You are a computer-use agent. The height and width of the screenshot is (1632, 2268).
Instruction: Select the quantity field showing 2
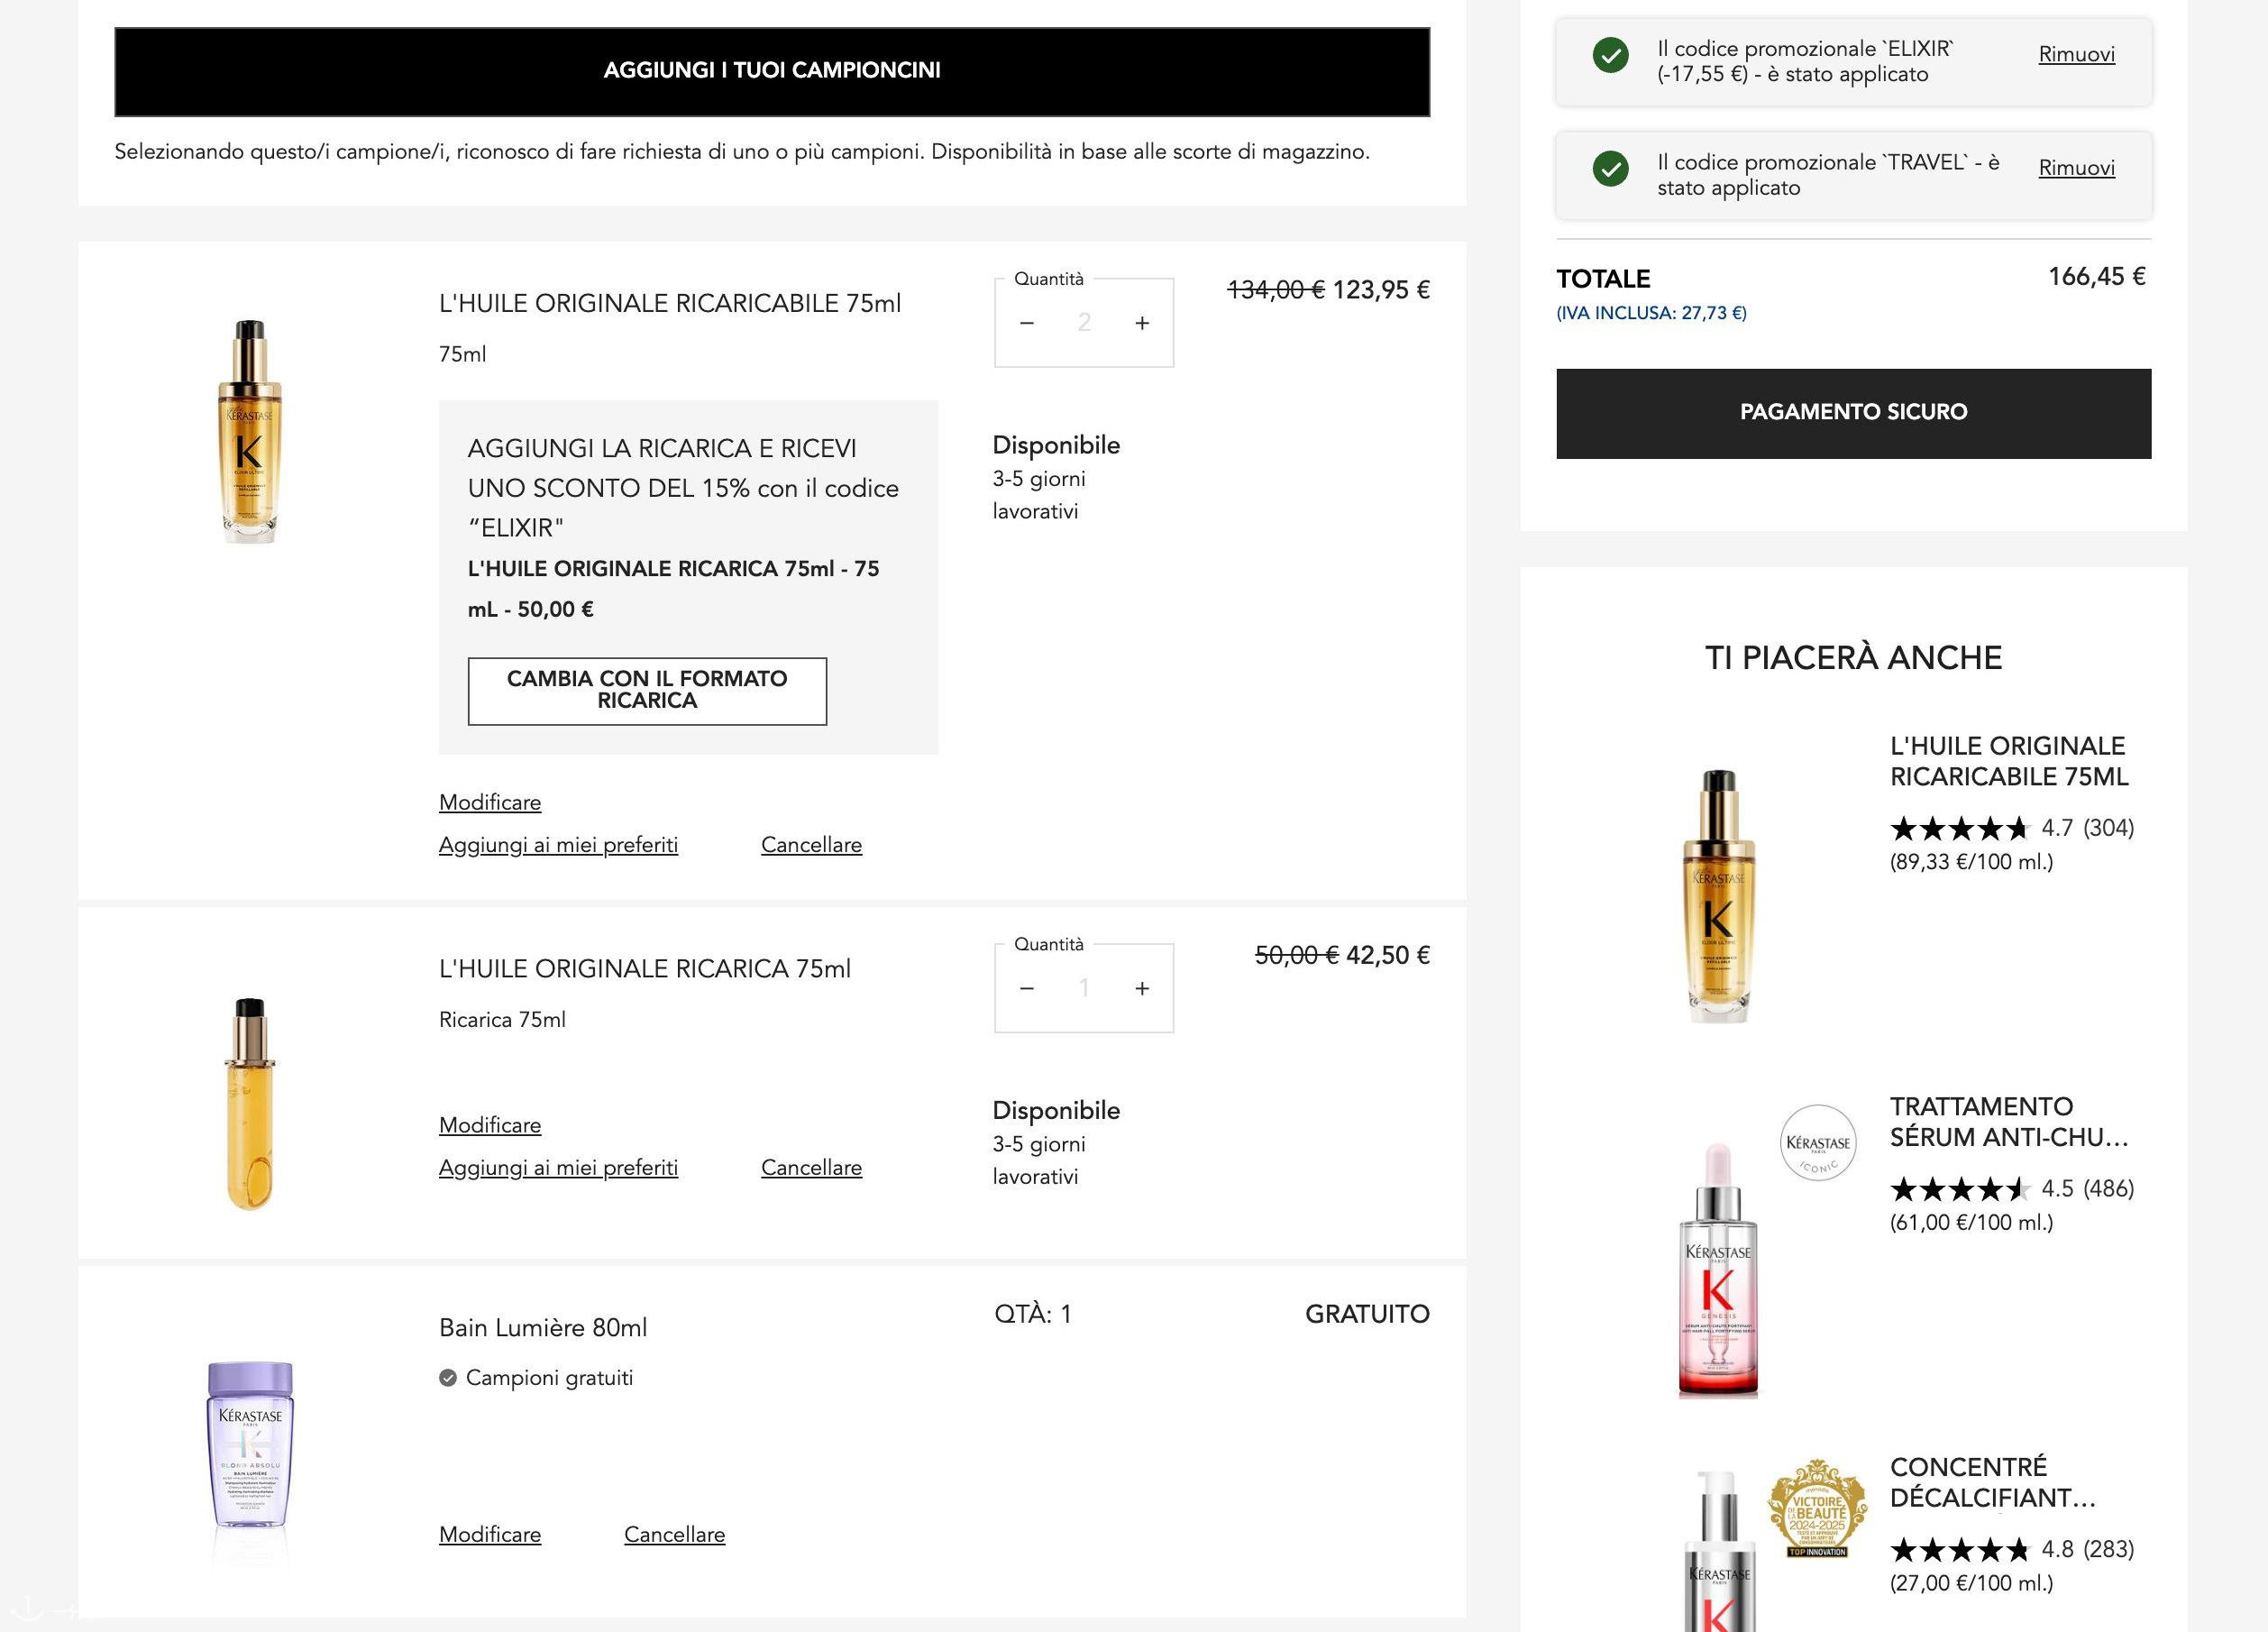1084,322
